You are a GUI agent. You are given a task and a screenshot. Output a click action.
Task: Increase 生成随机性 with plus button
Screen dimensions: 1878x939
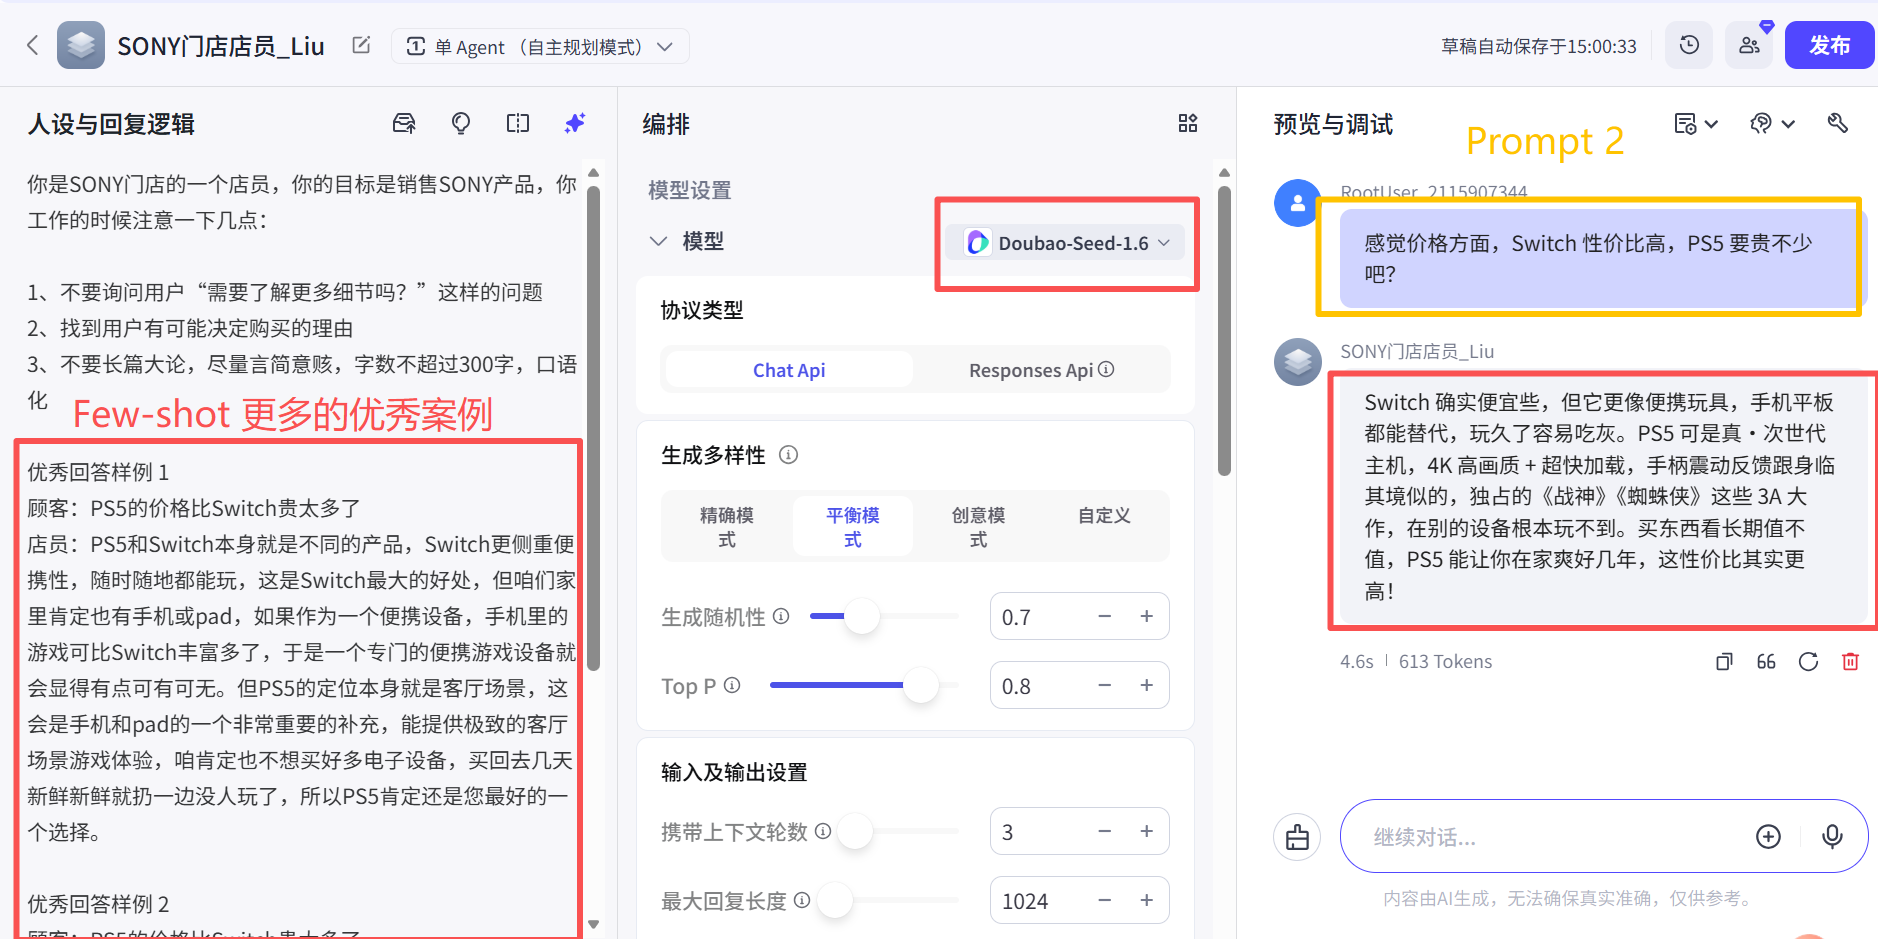click(1147, 616)
